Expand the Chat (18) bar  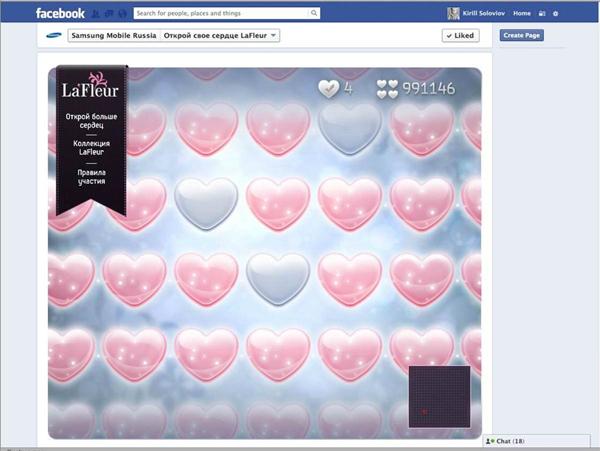540,441
